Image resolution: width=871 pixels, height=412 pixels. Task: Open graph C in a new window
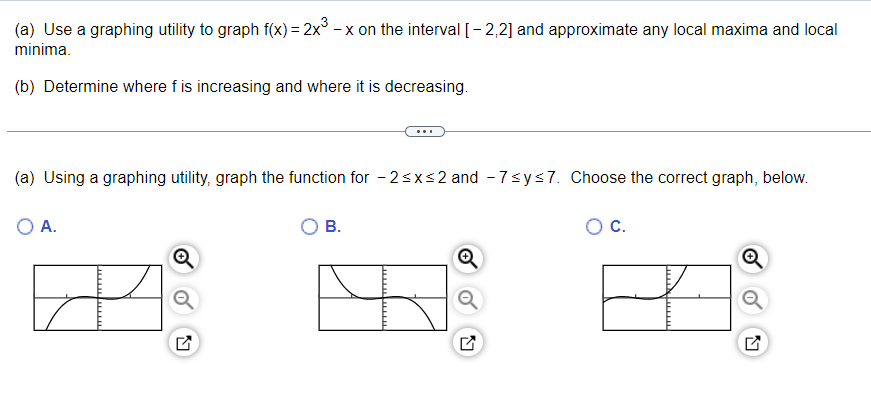pos(753,343)
